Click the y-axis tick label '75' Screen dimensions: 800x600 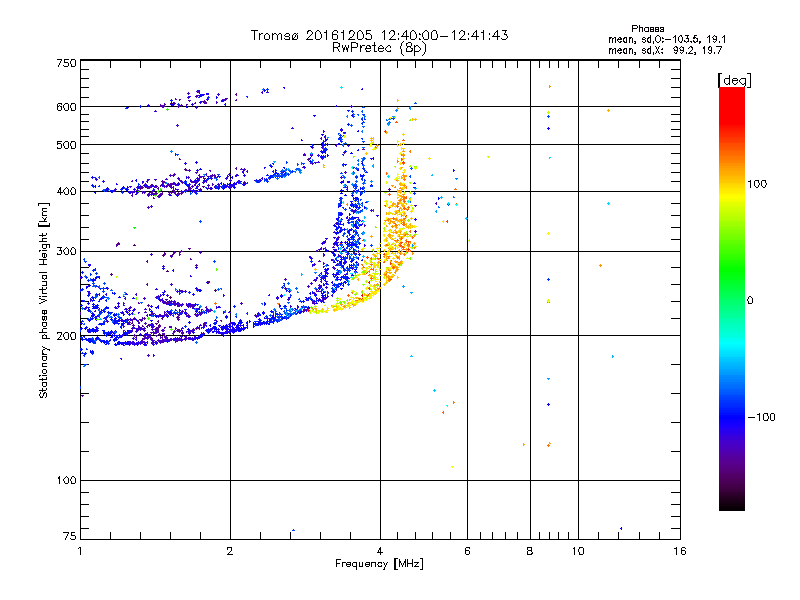coord(70,536)
